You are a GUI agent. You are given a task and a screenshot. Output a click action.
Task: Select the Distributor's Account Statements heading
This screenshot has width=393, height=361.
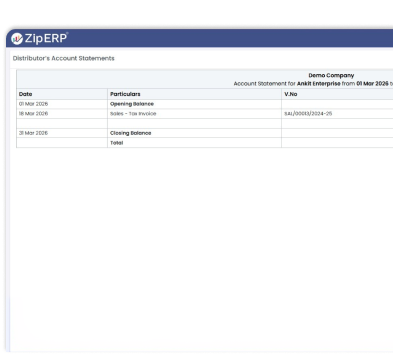[x=63, y=58]
